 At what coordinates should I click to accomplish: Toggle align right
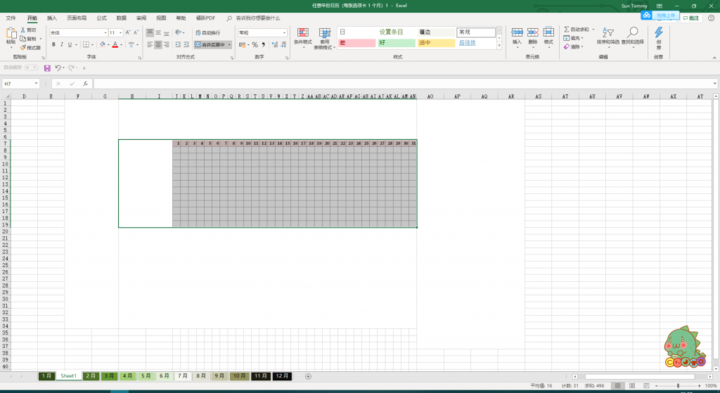pos(167,45)
